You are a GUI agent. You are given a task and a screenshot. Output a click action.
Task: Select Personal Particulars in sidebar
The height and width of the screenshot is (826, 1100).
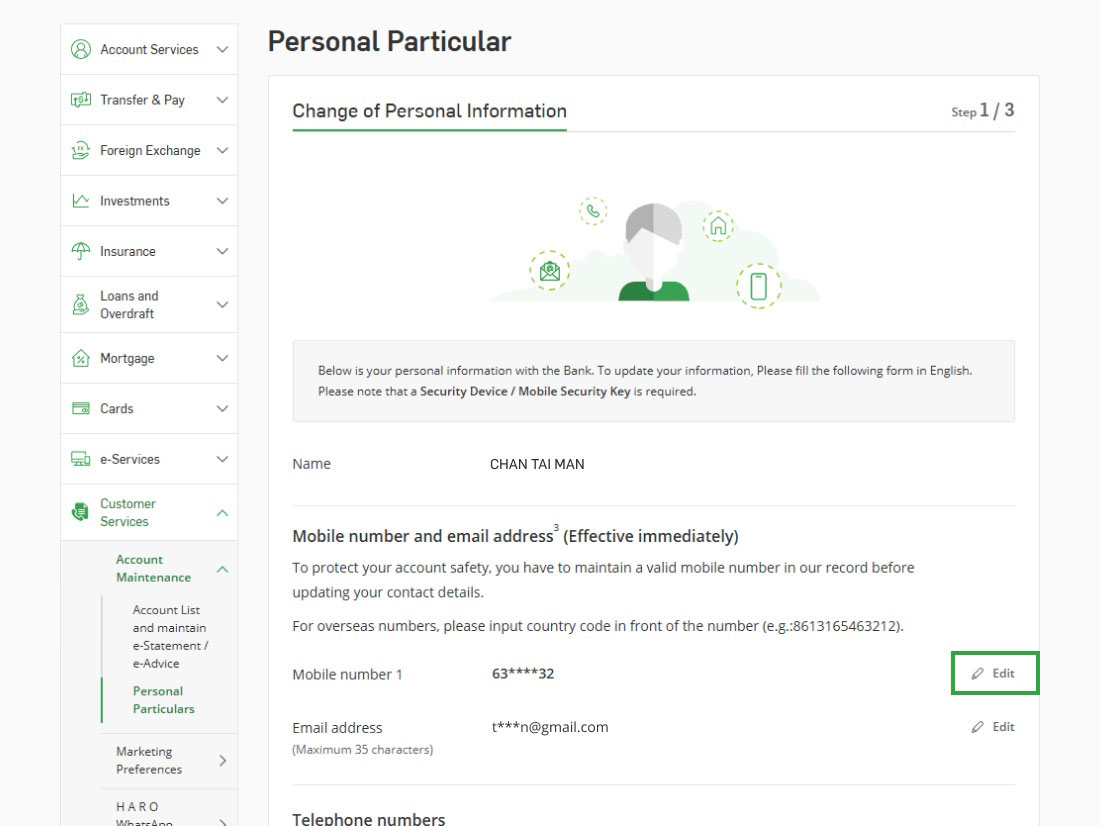[x=163, y=700]
